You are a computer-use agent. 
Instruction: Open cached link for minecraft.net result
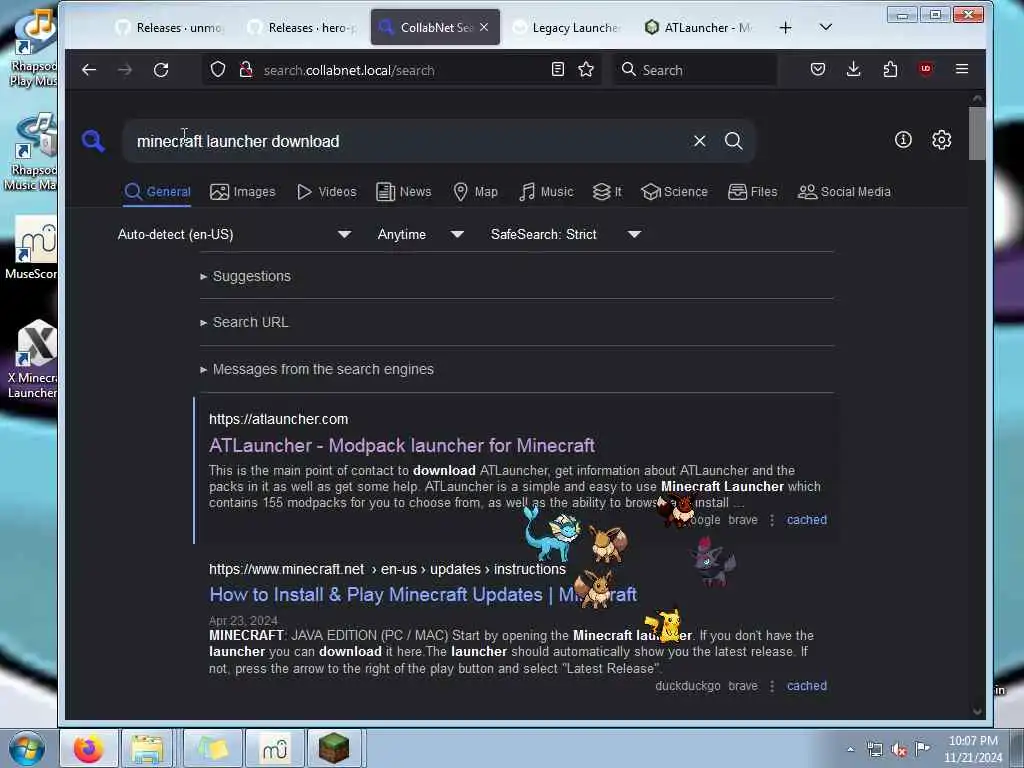pyautogui.click(x=807, y=686)
